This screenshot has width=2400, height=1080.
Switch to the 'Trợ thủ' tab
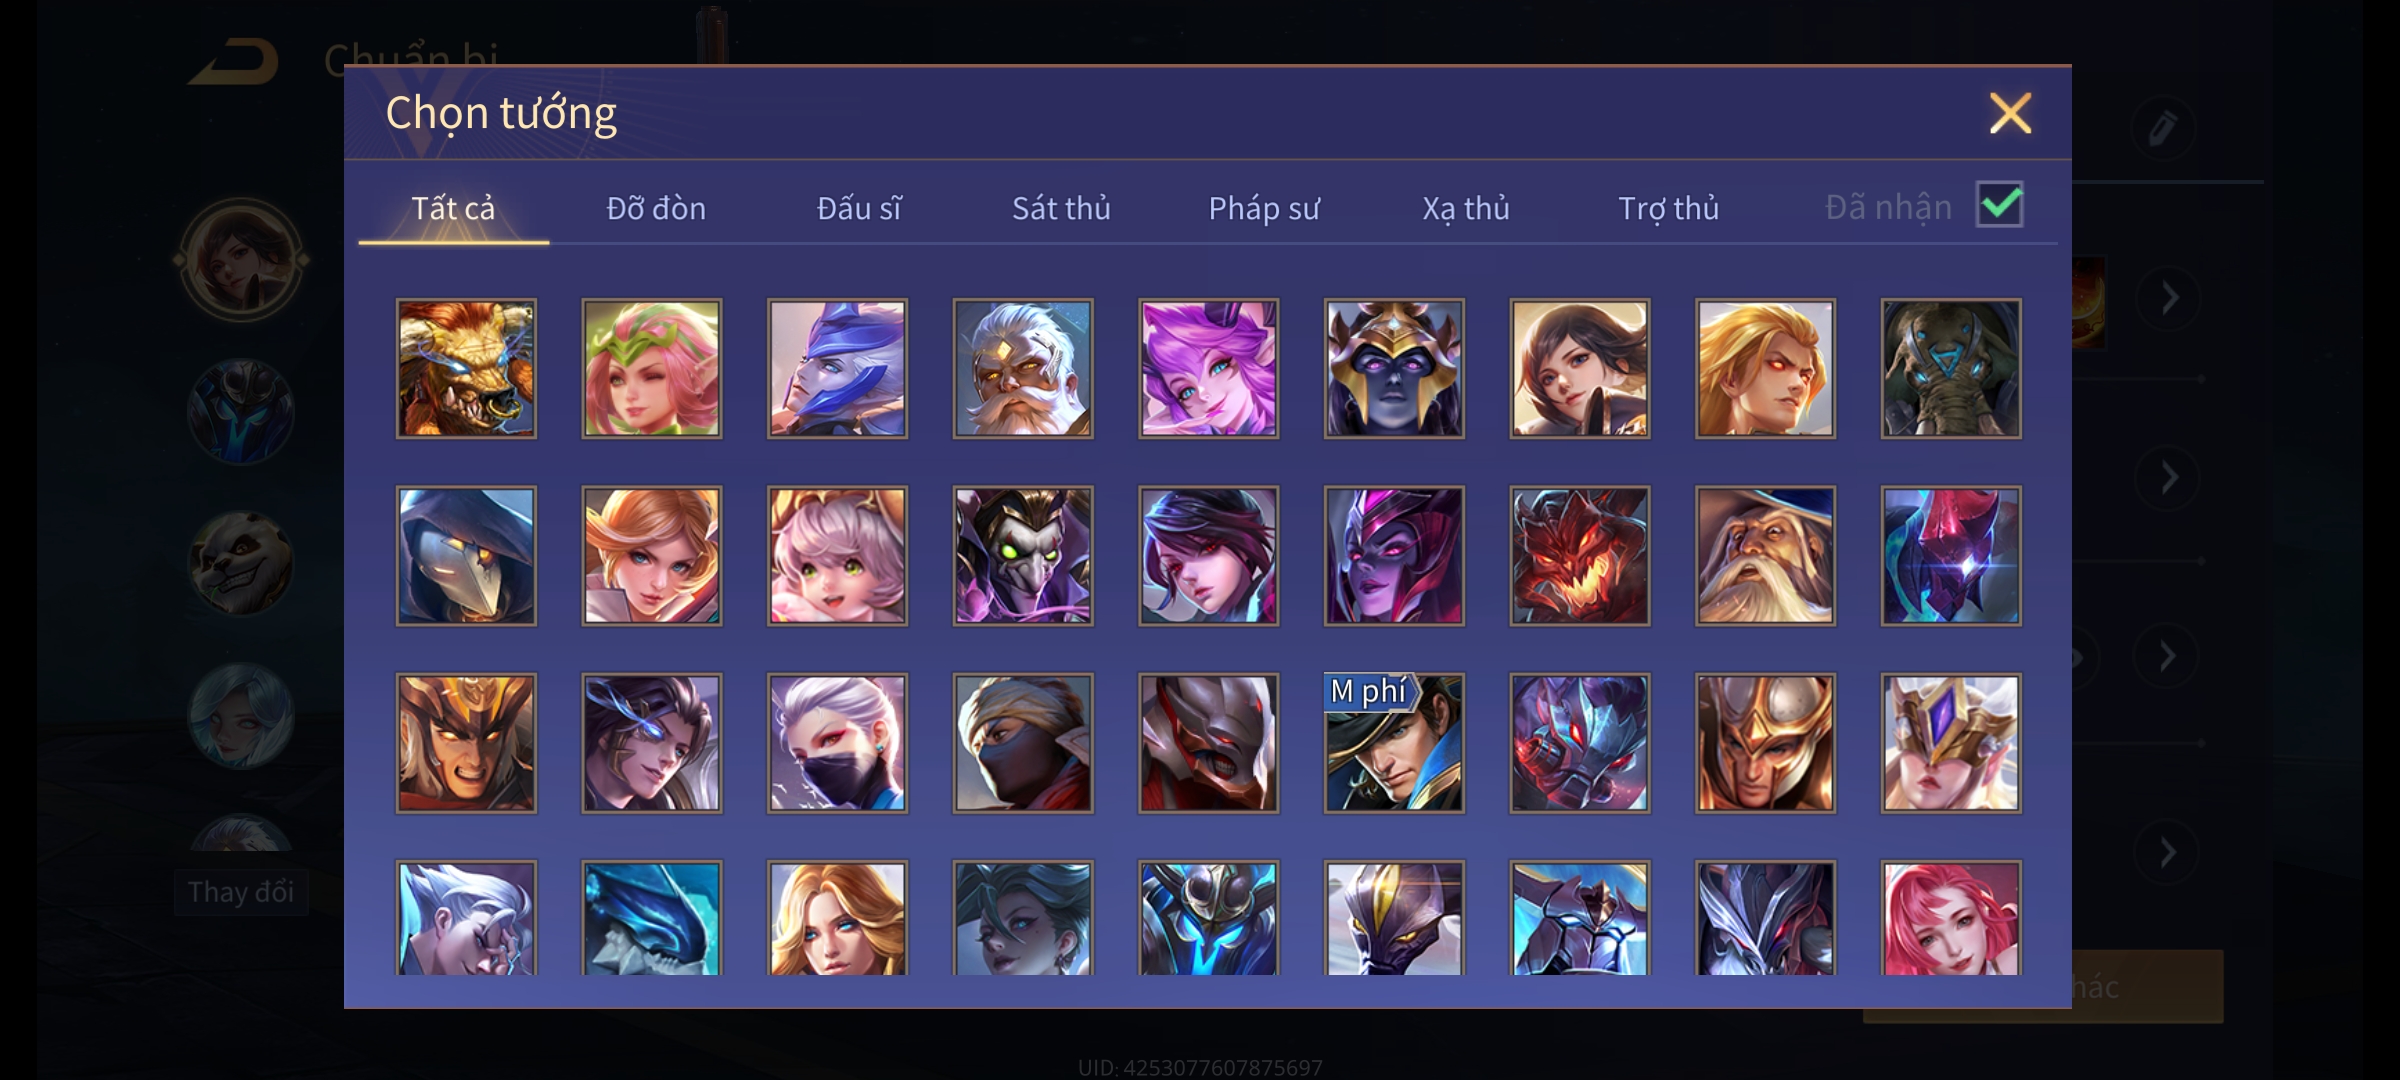click(1669, 208)
